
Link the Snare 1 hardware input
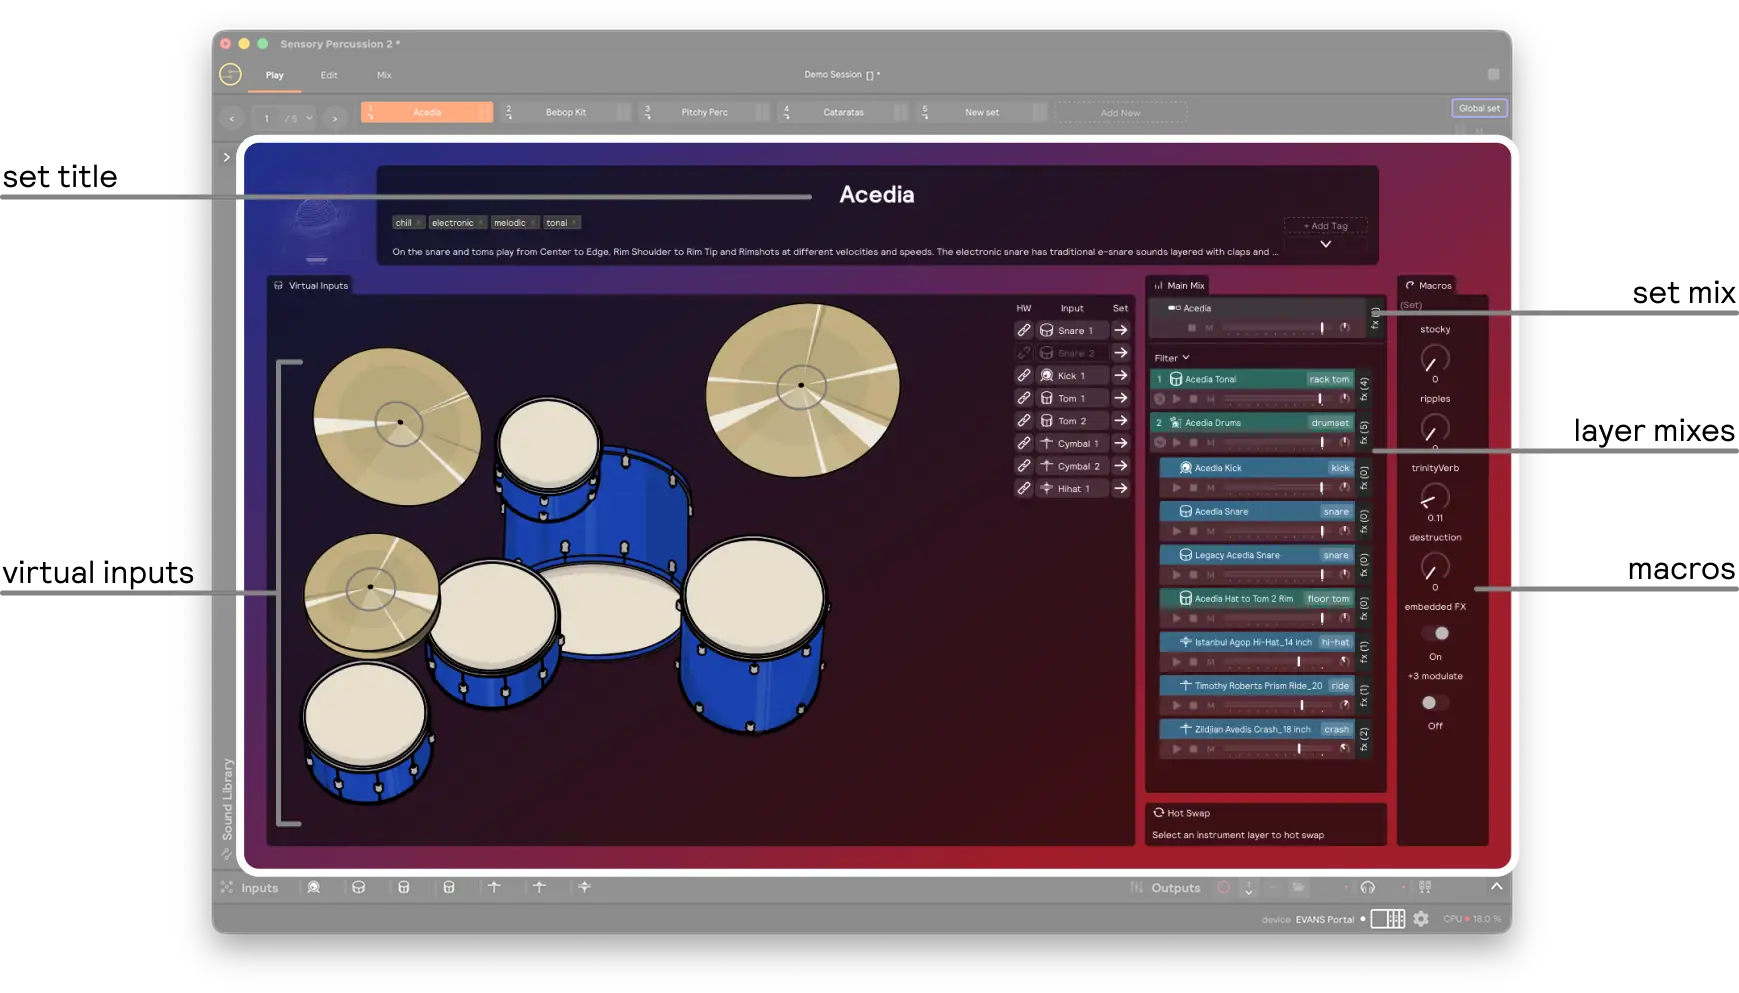pos(1024,330)
